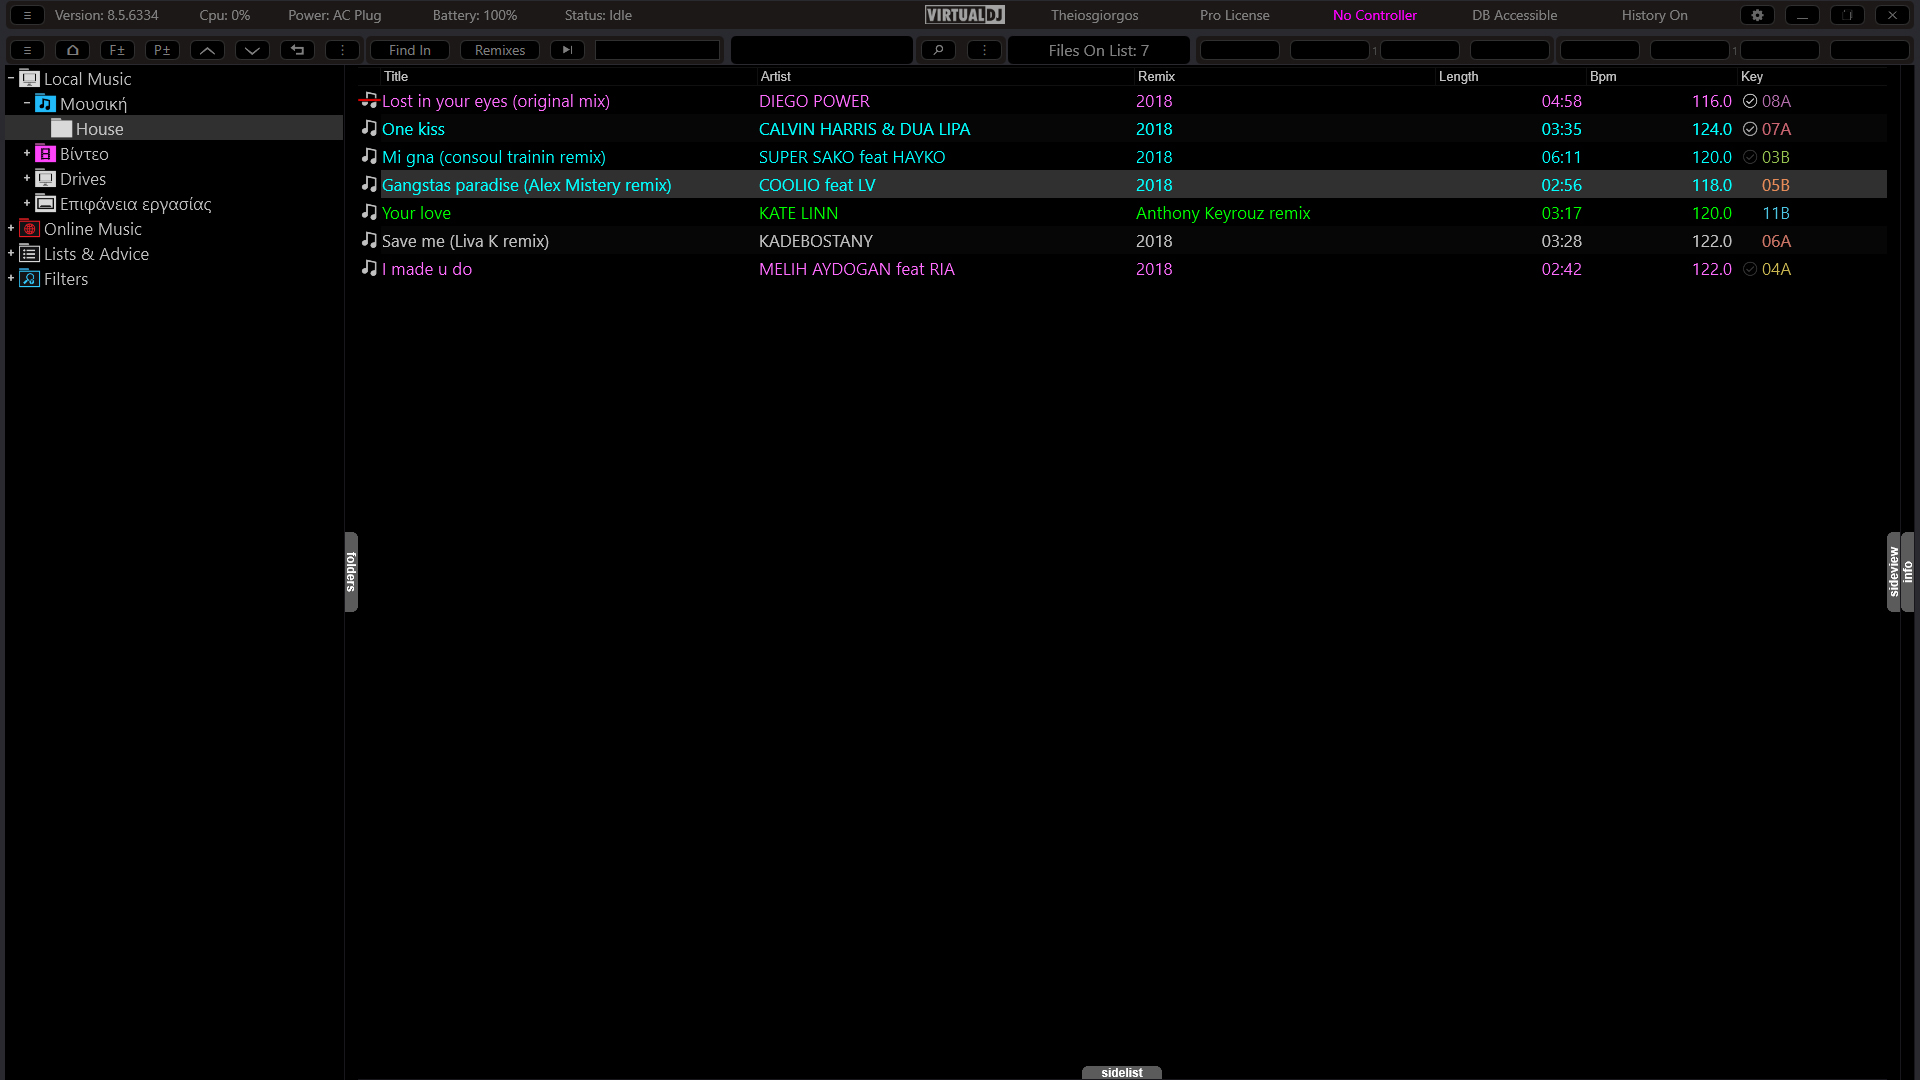Image resolution: width=1920 pixels, height=1080 pixels.
Task: Click the Find In button
Action: 410,50
